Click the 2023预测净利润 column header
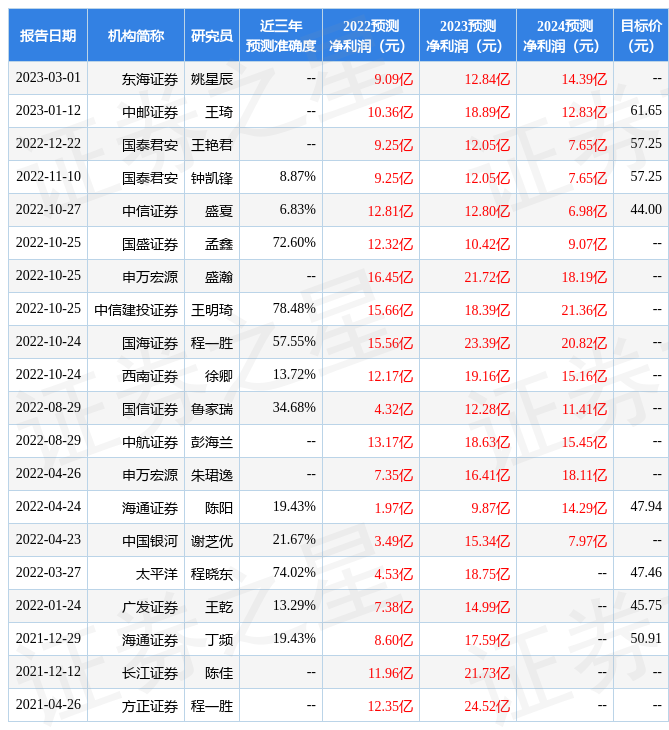The height and width of the screenshot is (730, 669). pyautogui.click(x=467, y=35)
